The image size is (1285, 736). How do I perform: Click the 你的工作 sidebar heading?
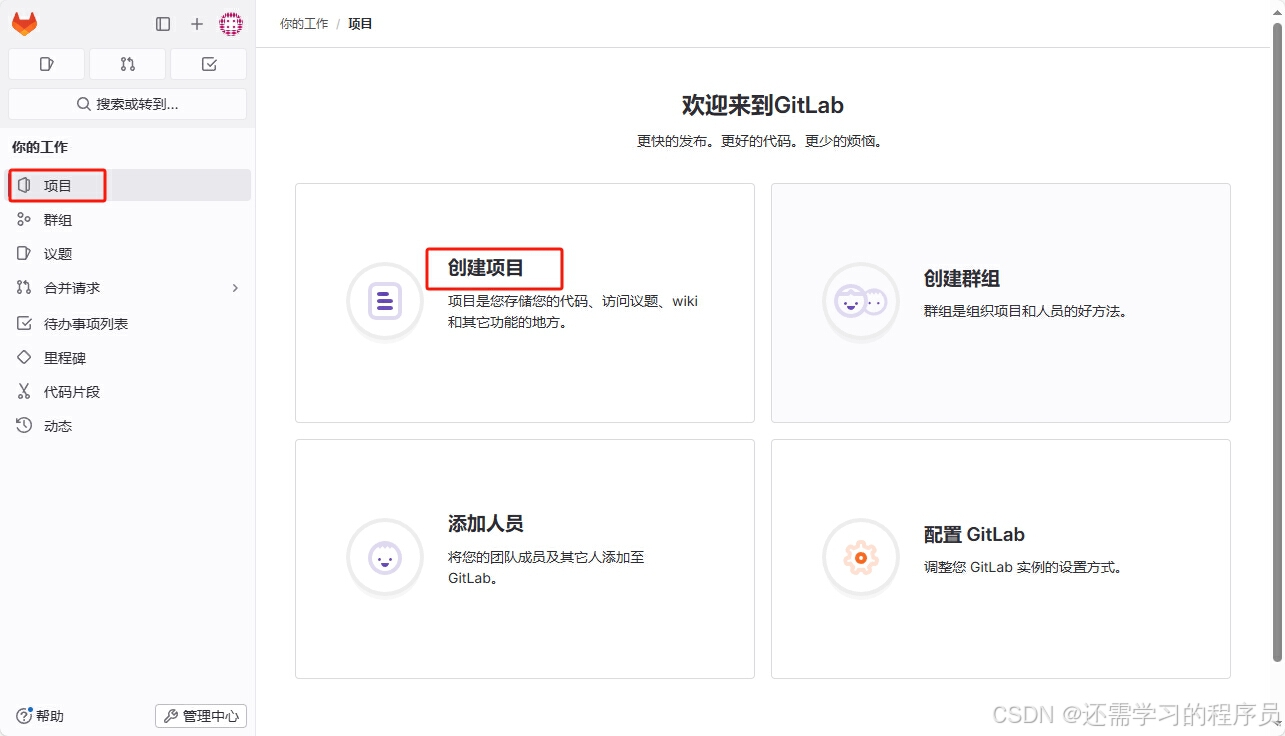[40, 147]
